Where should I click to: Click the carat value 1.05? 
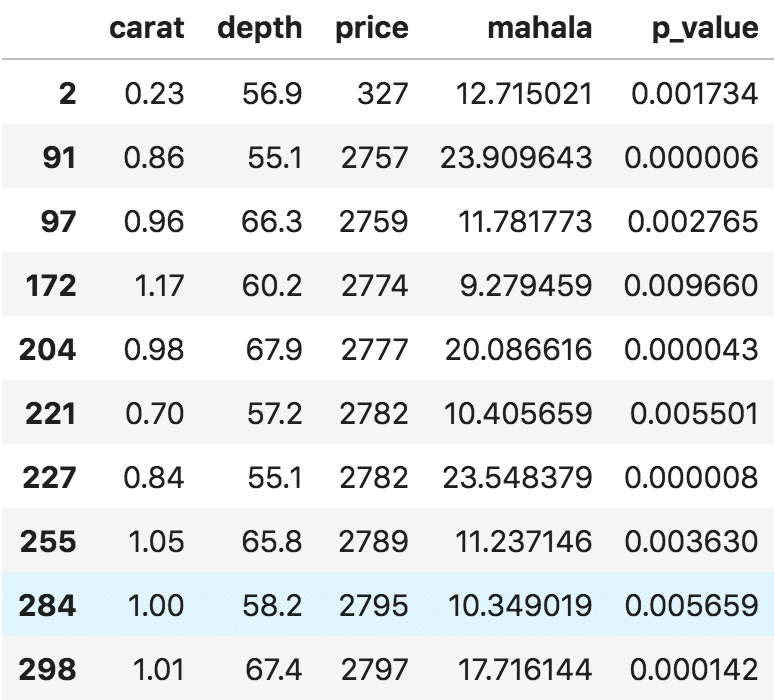click(x=154, y=541)
